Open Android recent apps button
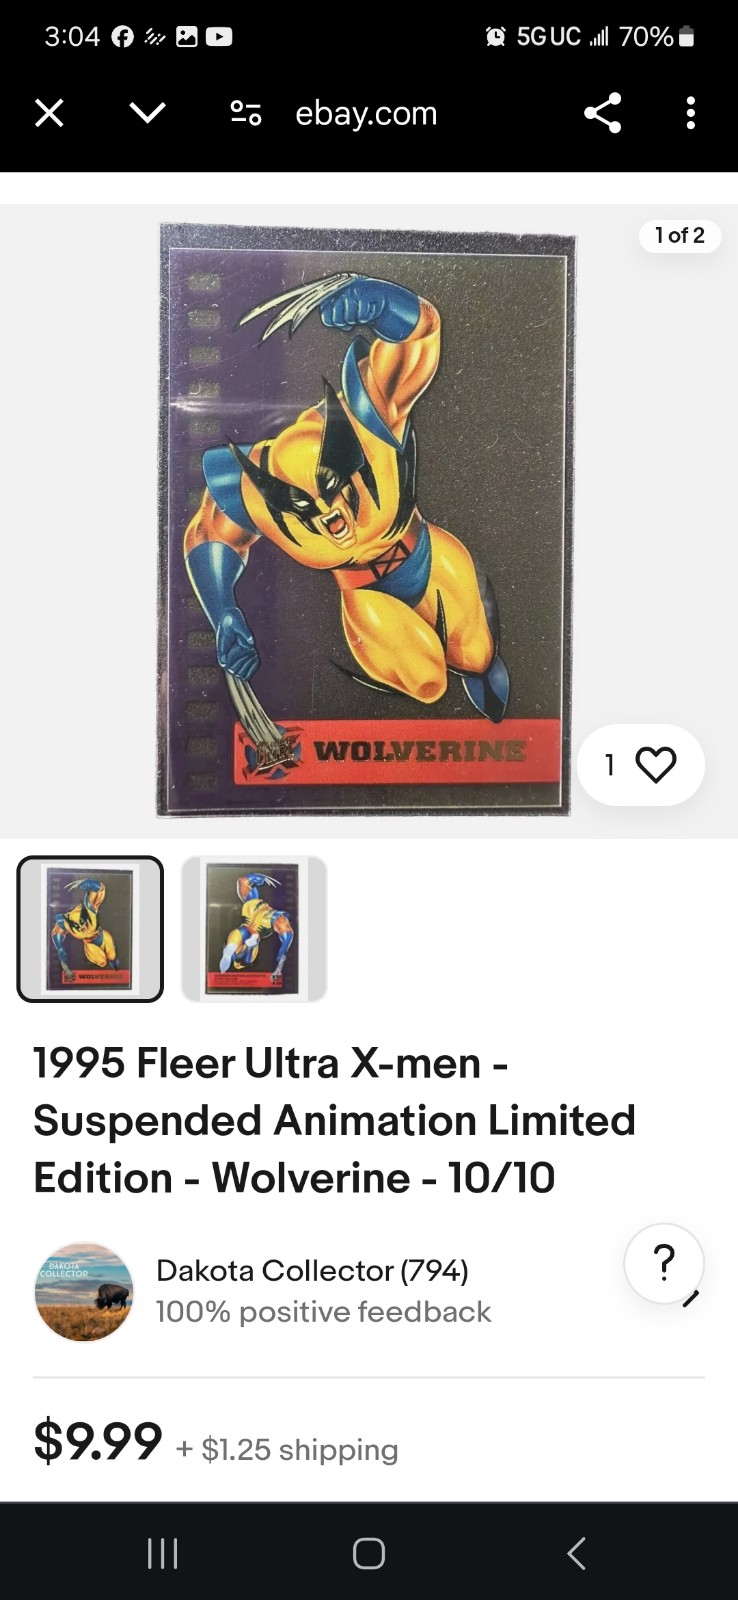Image resolution: width=738 pixels, height=1600 pixels. click(x=162, y=1553)
